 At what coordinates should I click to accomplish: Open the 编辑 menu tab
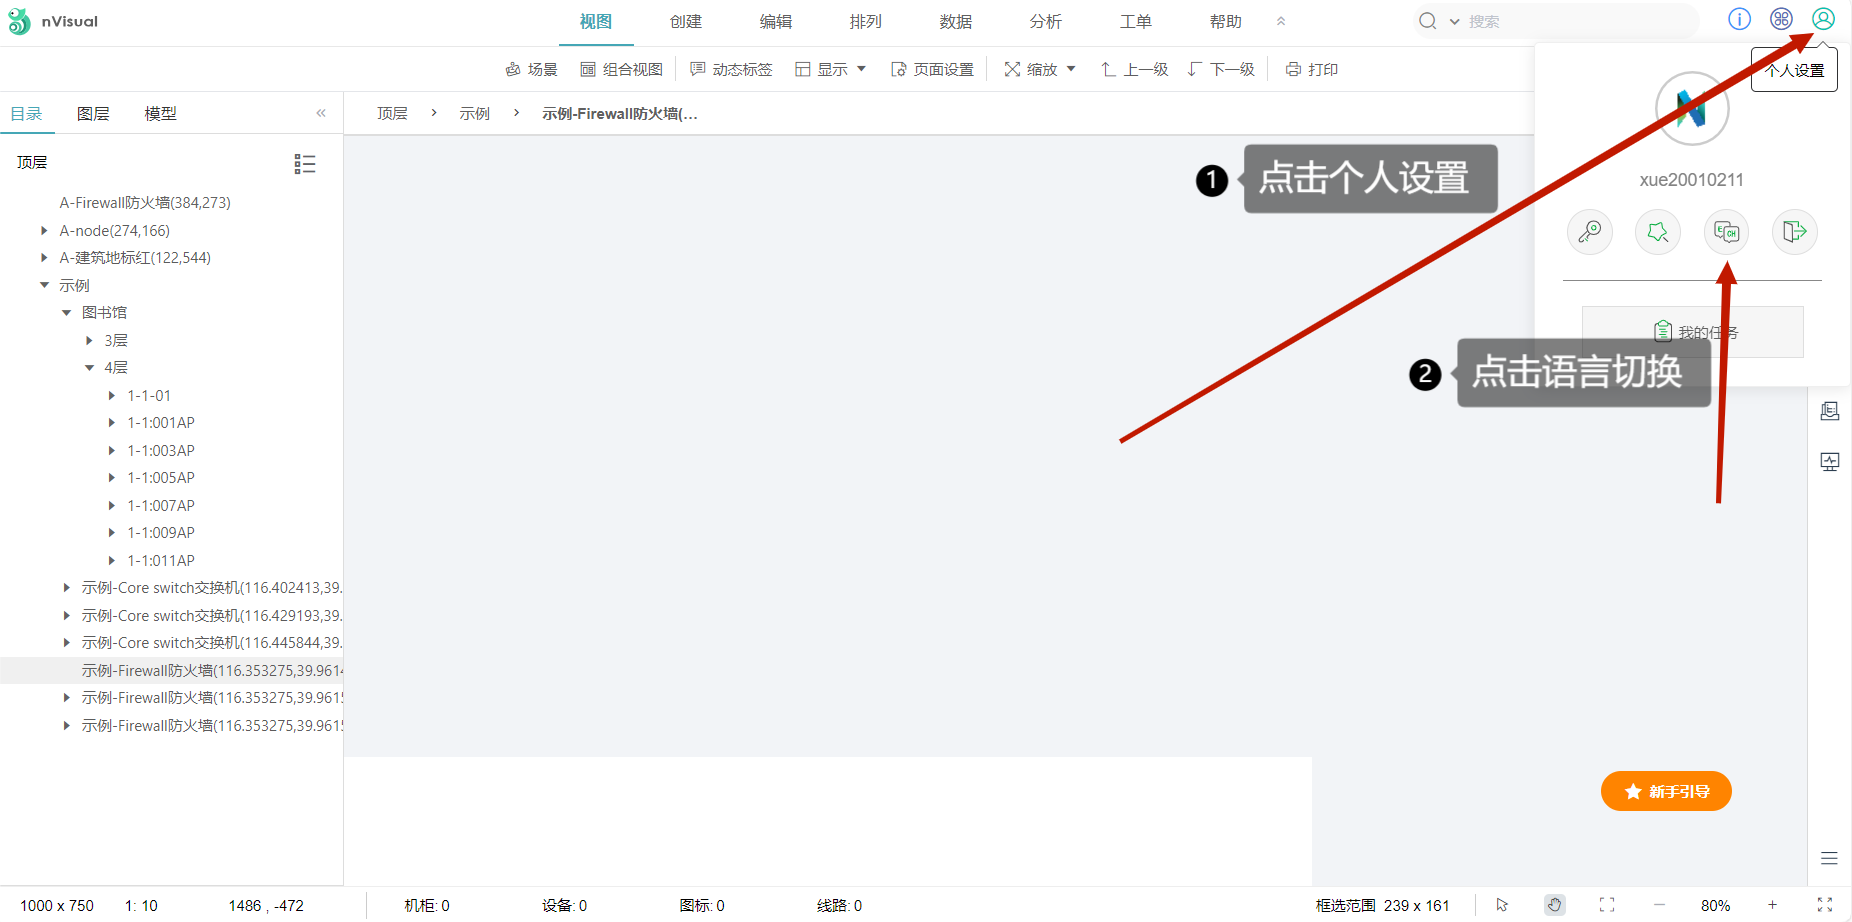pyautogui.click(x=776, y=22)
